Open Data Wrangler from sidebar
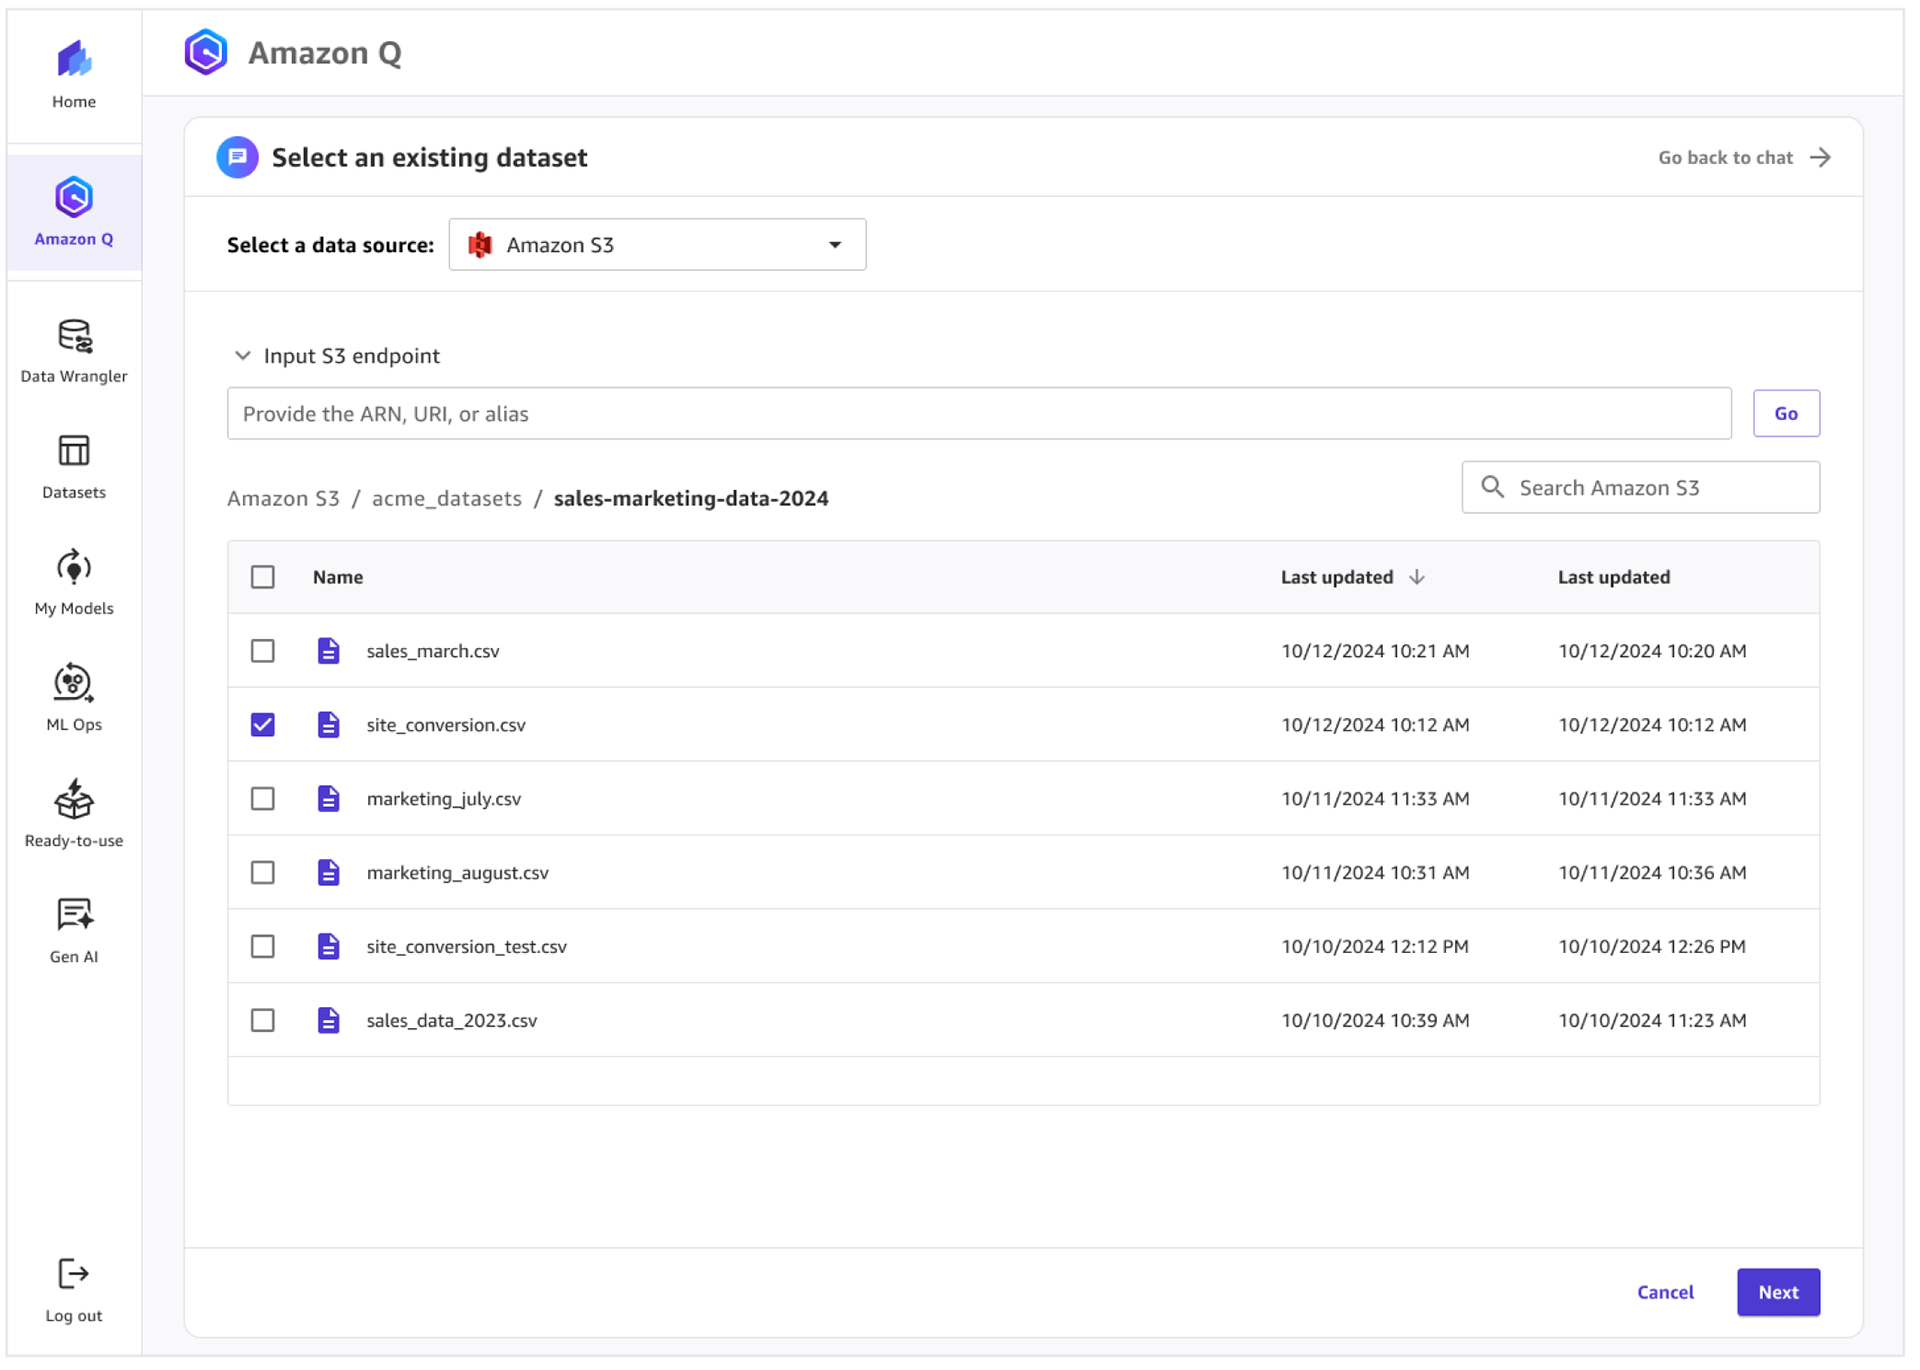This screenshot has height=1370, width=1920. tap(74, 336)
